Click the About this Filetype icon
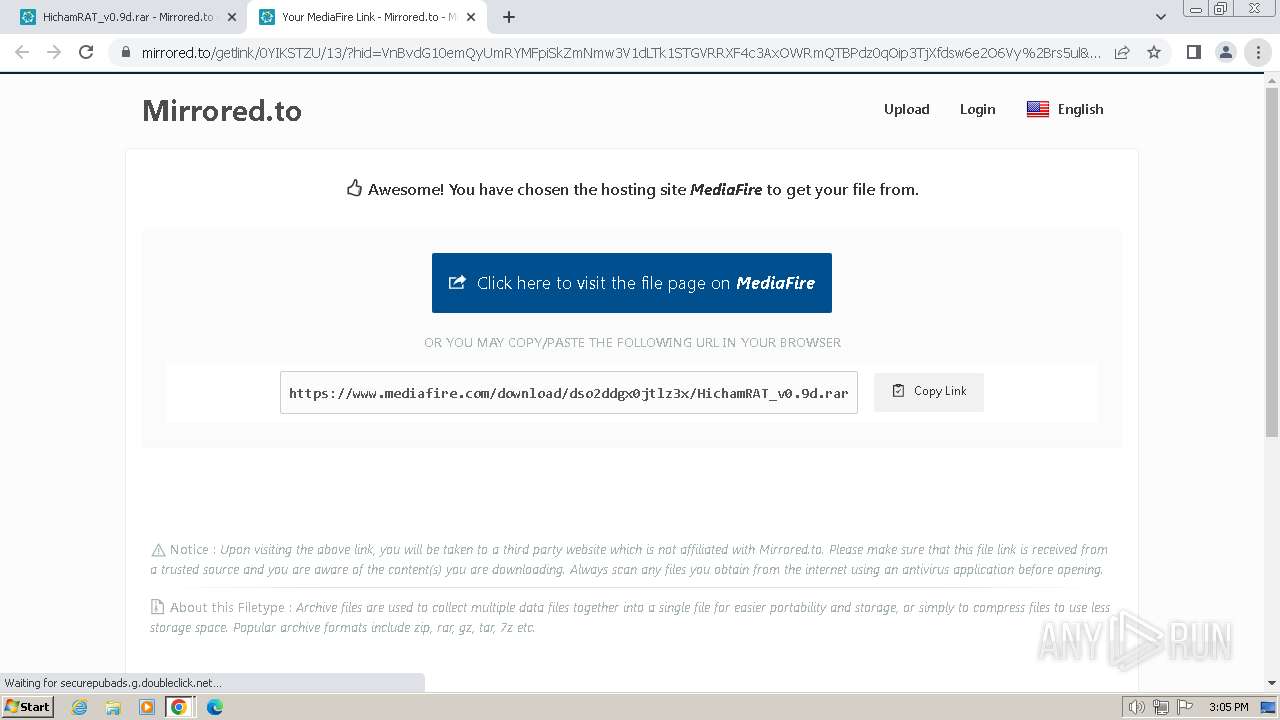Image resolution: width=1280 pixels, height=720 pixels. [x=157, y=607]
